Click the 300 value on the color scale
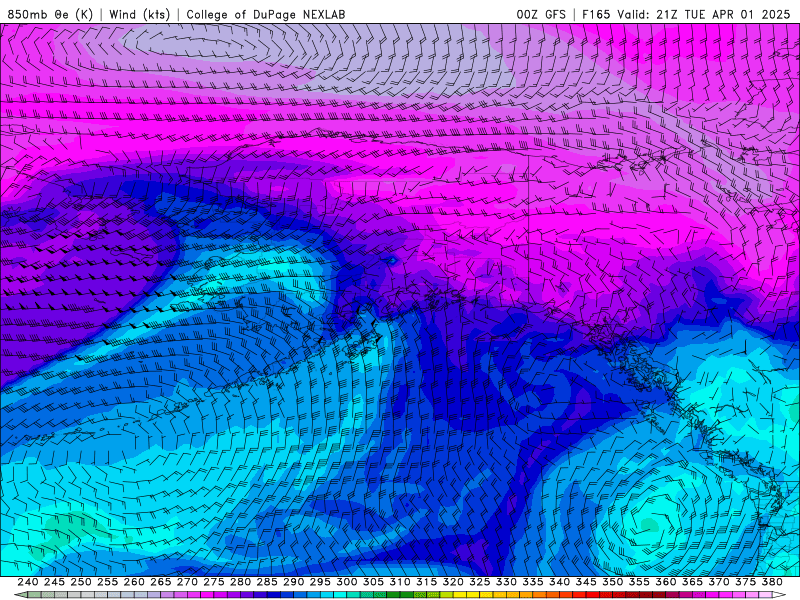Screen dimensions: 800x600 (346, 582)
